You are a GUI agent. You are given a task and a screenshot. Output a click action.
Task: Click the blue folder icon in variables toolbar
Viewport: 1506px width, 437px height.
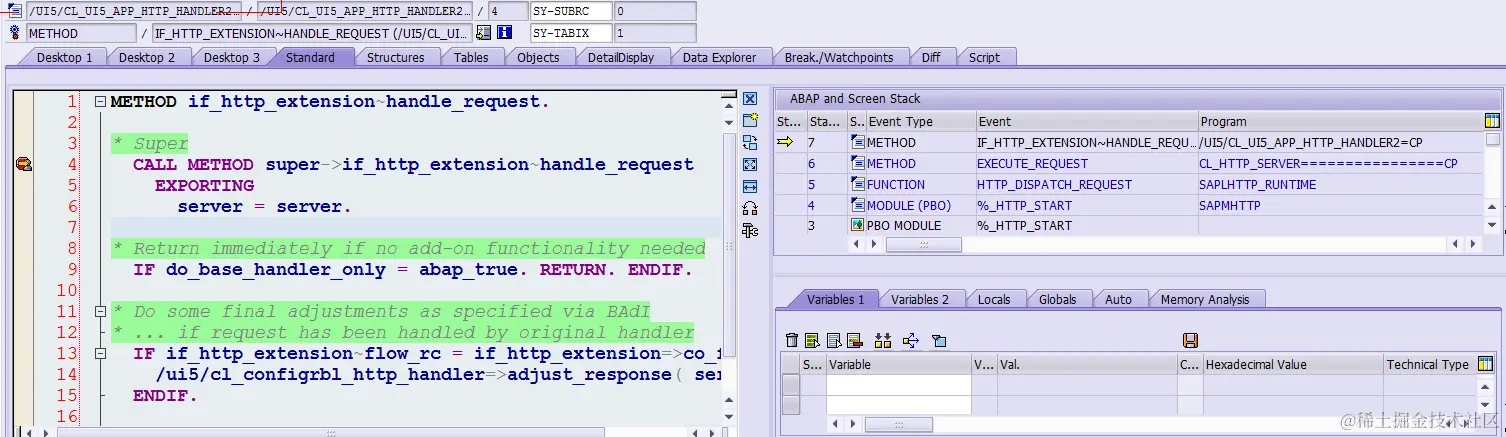click(939, 341)
